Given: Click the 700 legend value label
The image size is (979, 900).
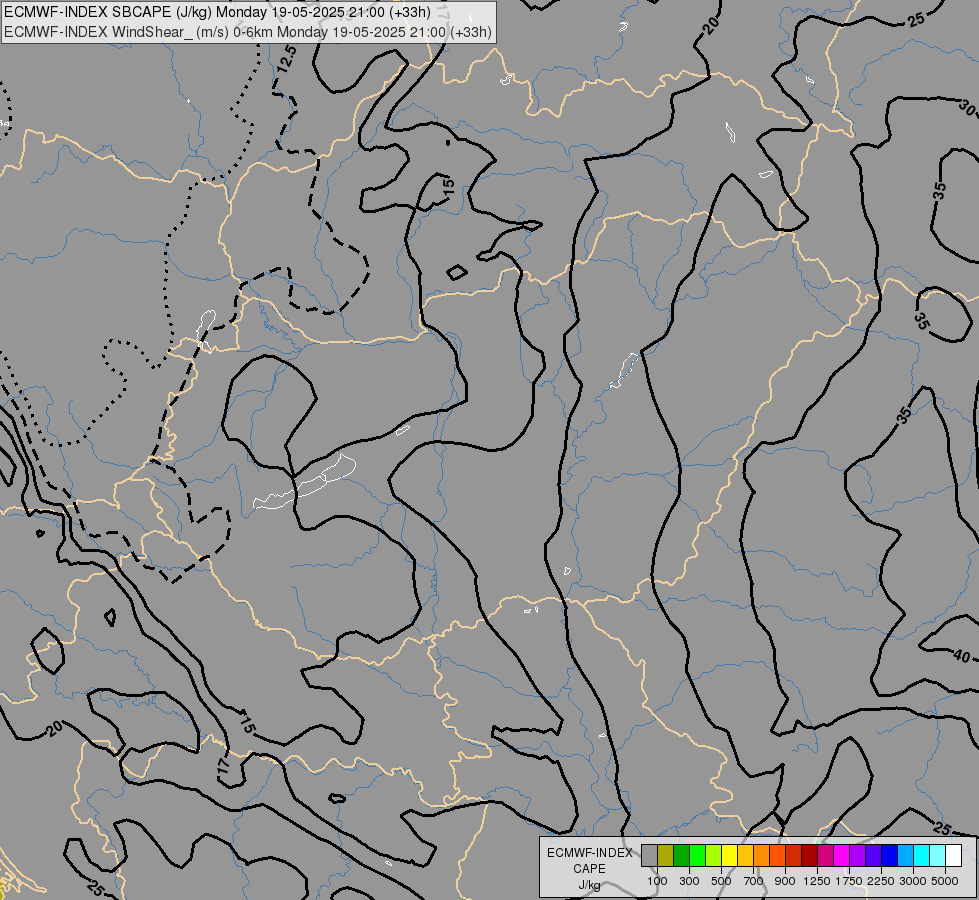Looking at the screenshot, I should (754, 881).
